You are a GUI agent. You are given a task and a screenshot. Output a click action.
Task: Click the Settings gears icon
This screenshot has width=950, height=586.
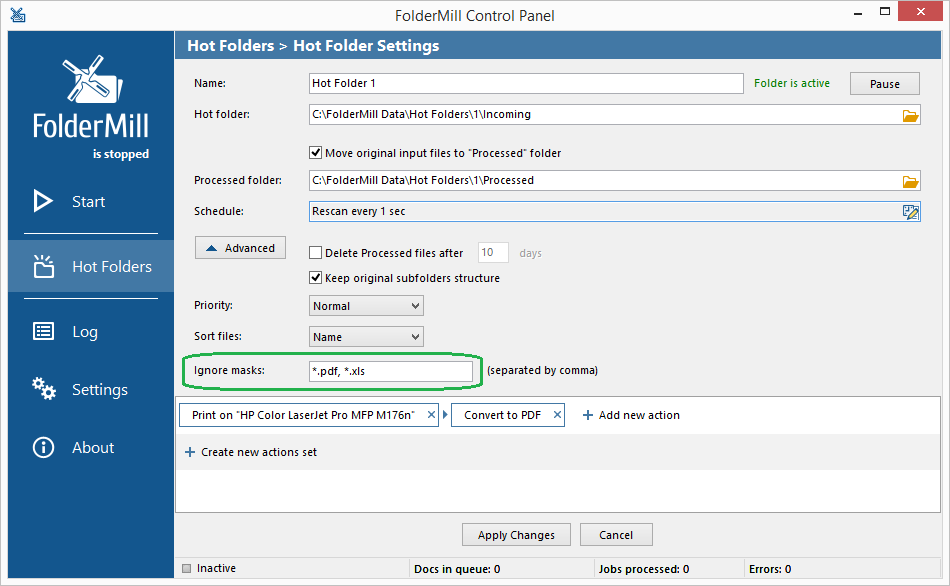(x=44, y=388)
